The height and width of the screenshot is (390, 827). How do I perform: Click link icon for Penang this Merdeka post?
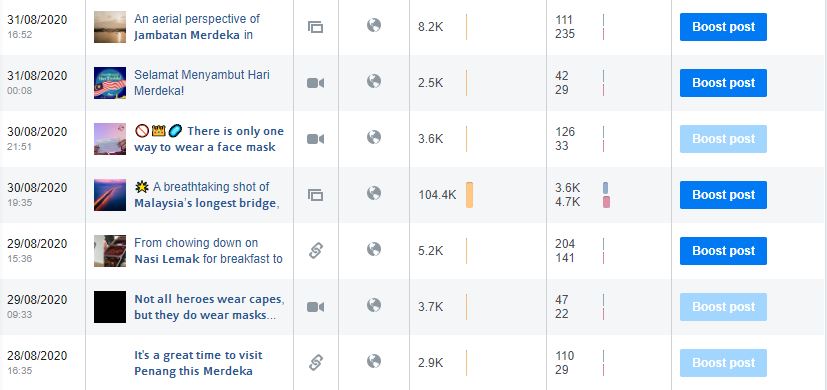tap(315, 363)
